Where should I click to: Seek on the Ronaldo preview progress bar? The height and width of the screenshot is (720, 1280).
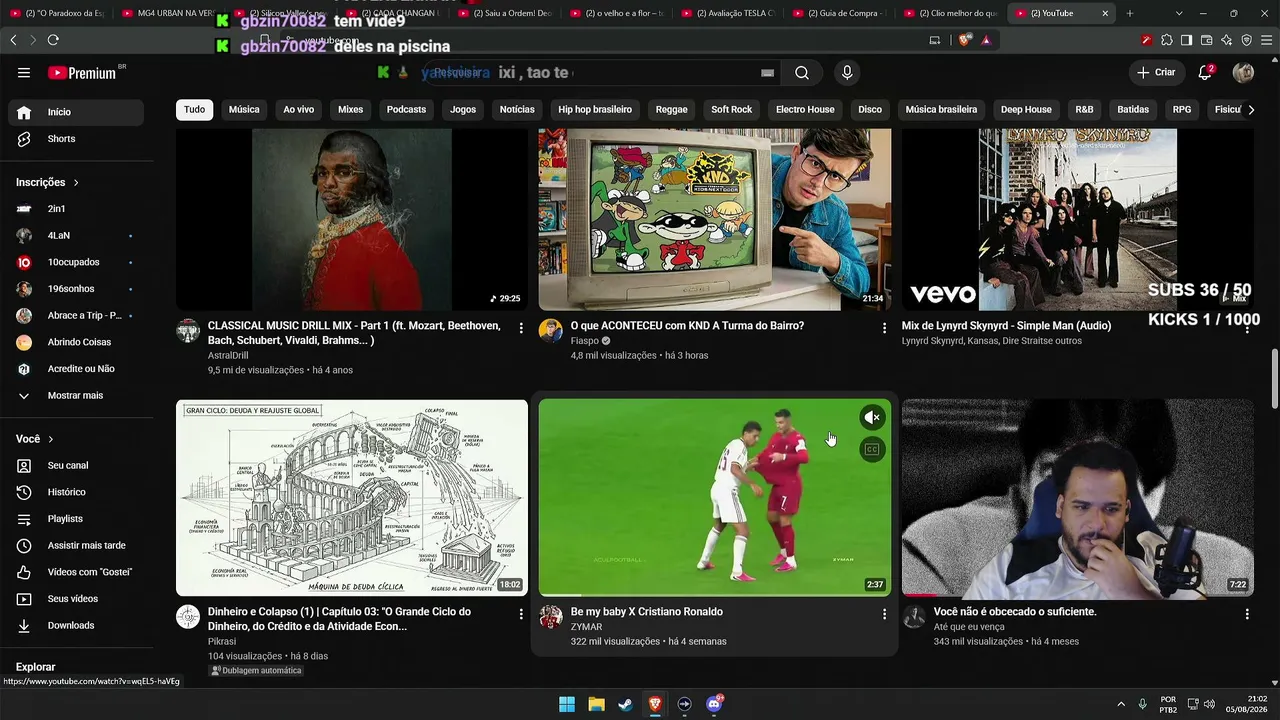coord(715,595)
